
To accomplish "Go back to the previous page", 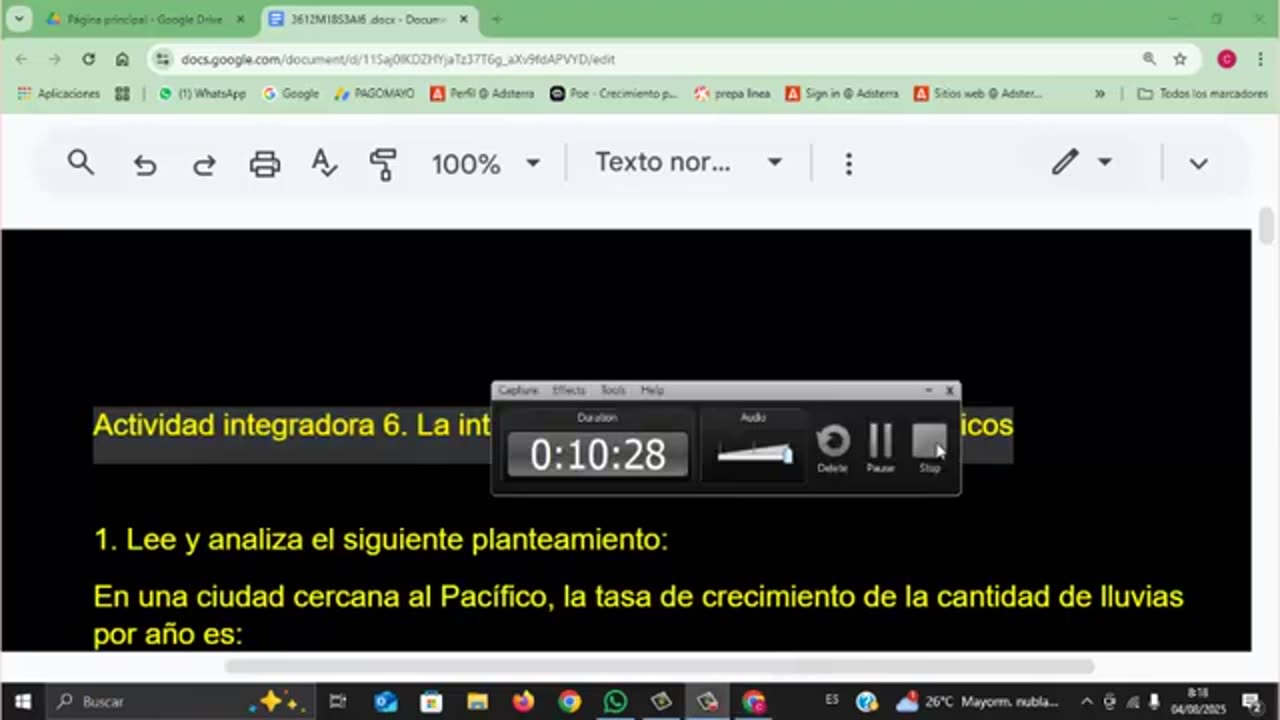I will pos(21,59).
